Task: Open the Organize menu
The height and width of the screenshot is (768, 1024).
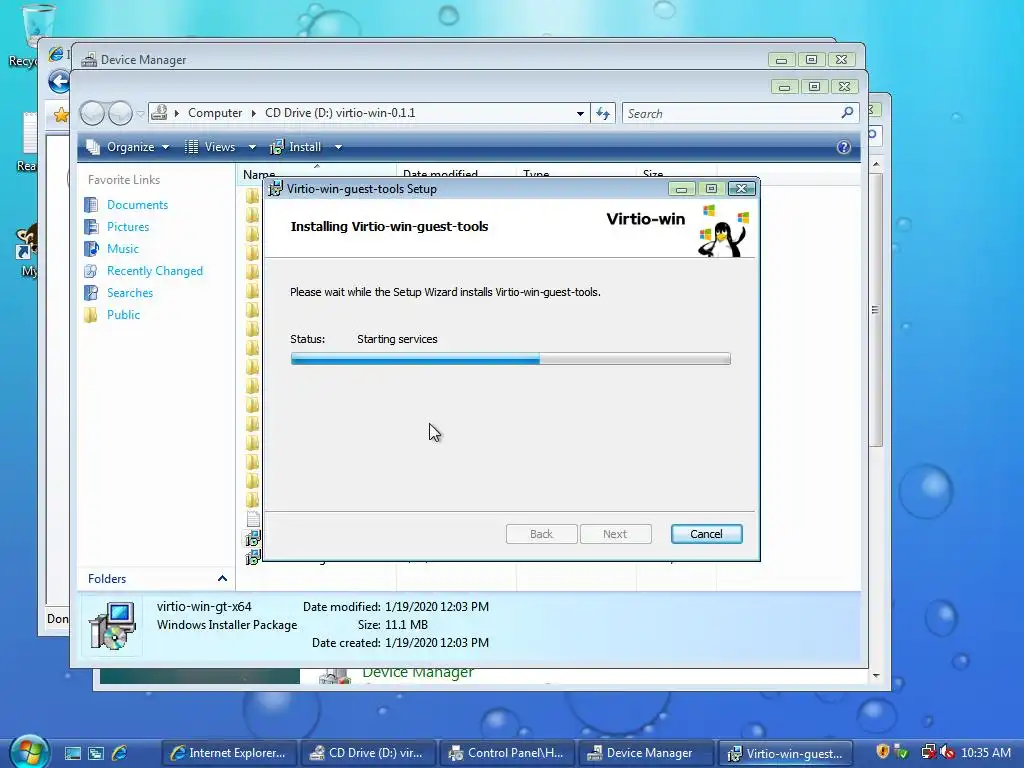Action: click(129, 147)
